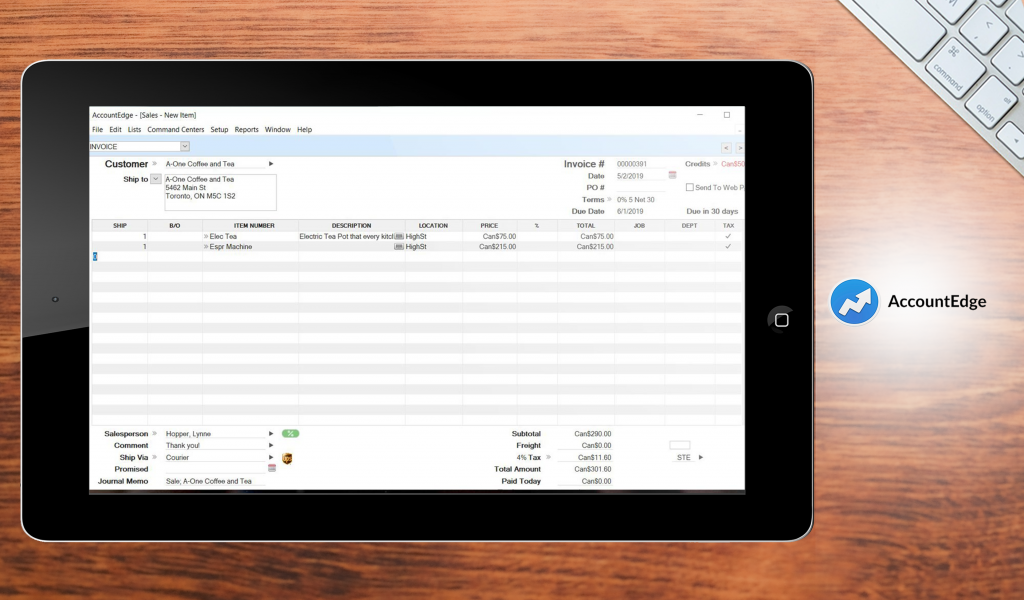1024x600 pixels.
Task: Expand the Ship Via Courier selector
Action: pyautogui.click(x=271, y=457)
